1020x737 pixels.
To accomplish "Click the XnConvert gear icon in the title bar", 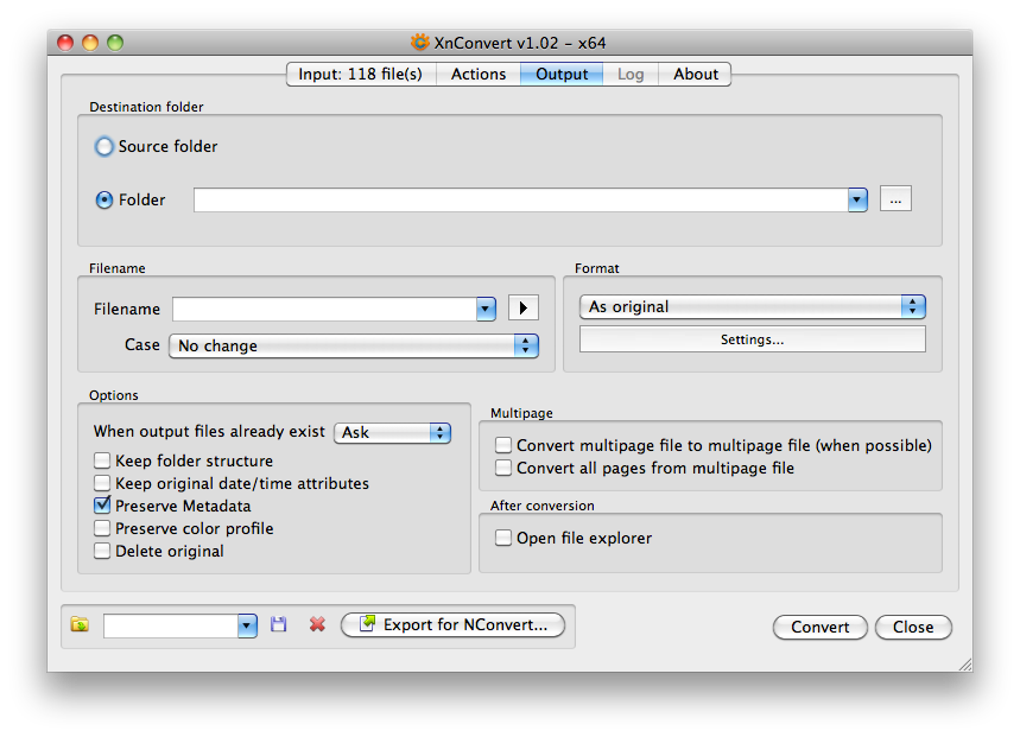I will 420,42.
